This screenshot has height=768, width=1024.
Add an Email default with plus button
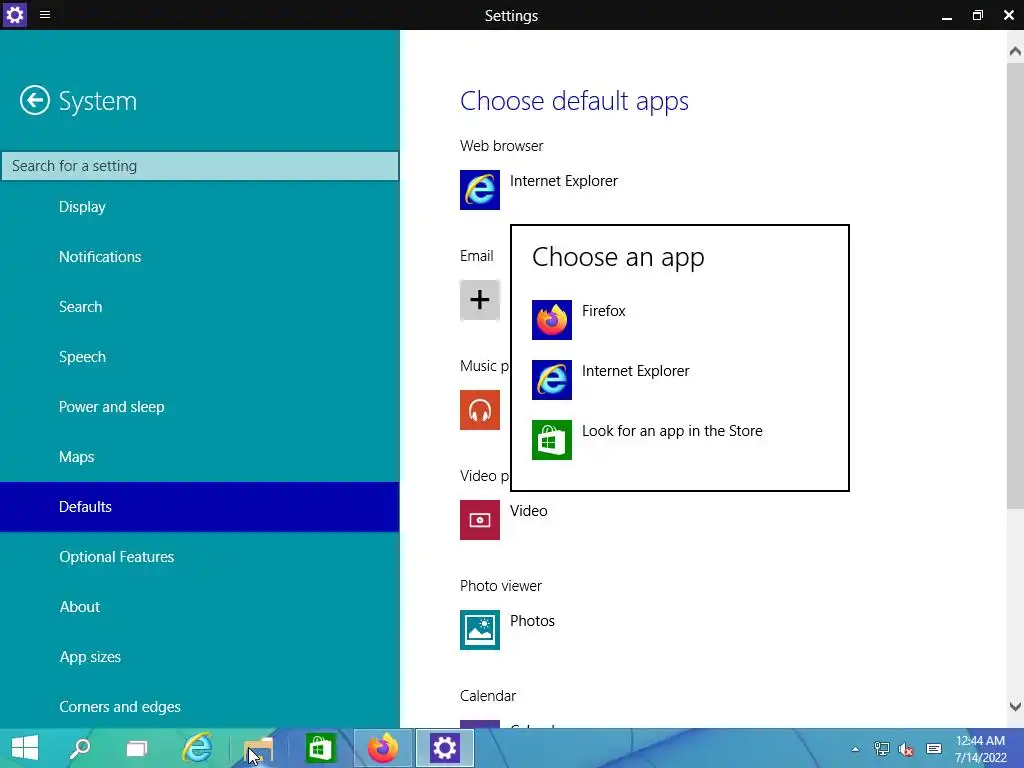[x=479, y=300]
